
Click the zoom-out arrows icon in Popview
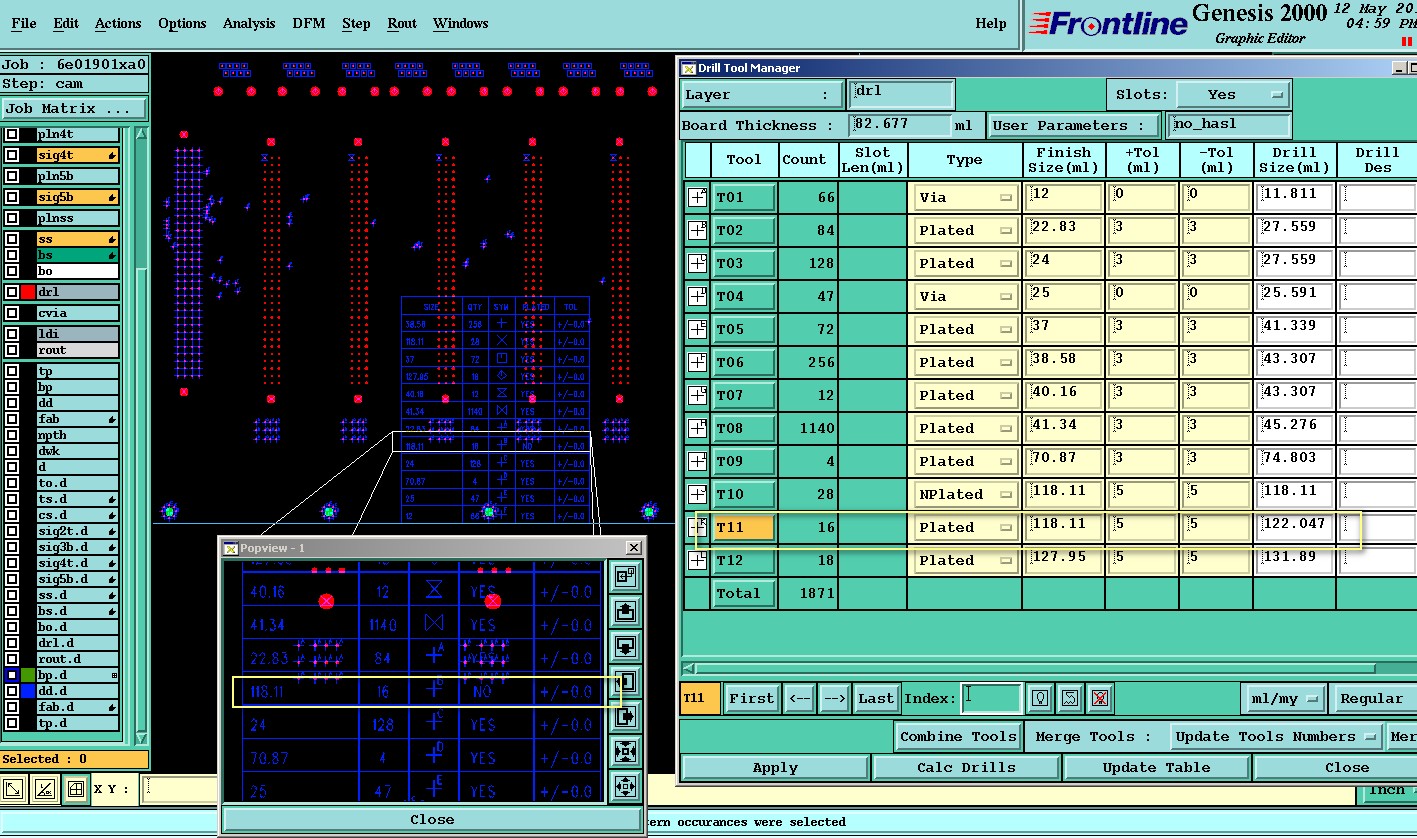pos(626,786)
